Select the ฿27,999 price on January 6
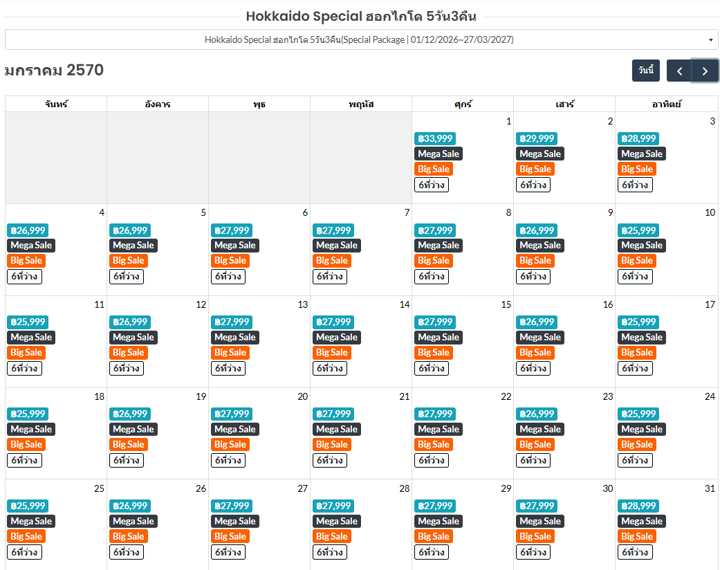The image size is (720, 570). [x=231, y=231]
